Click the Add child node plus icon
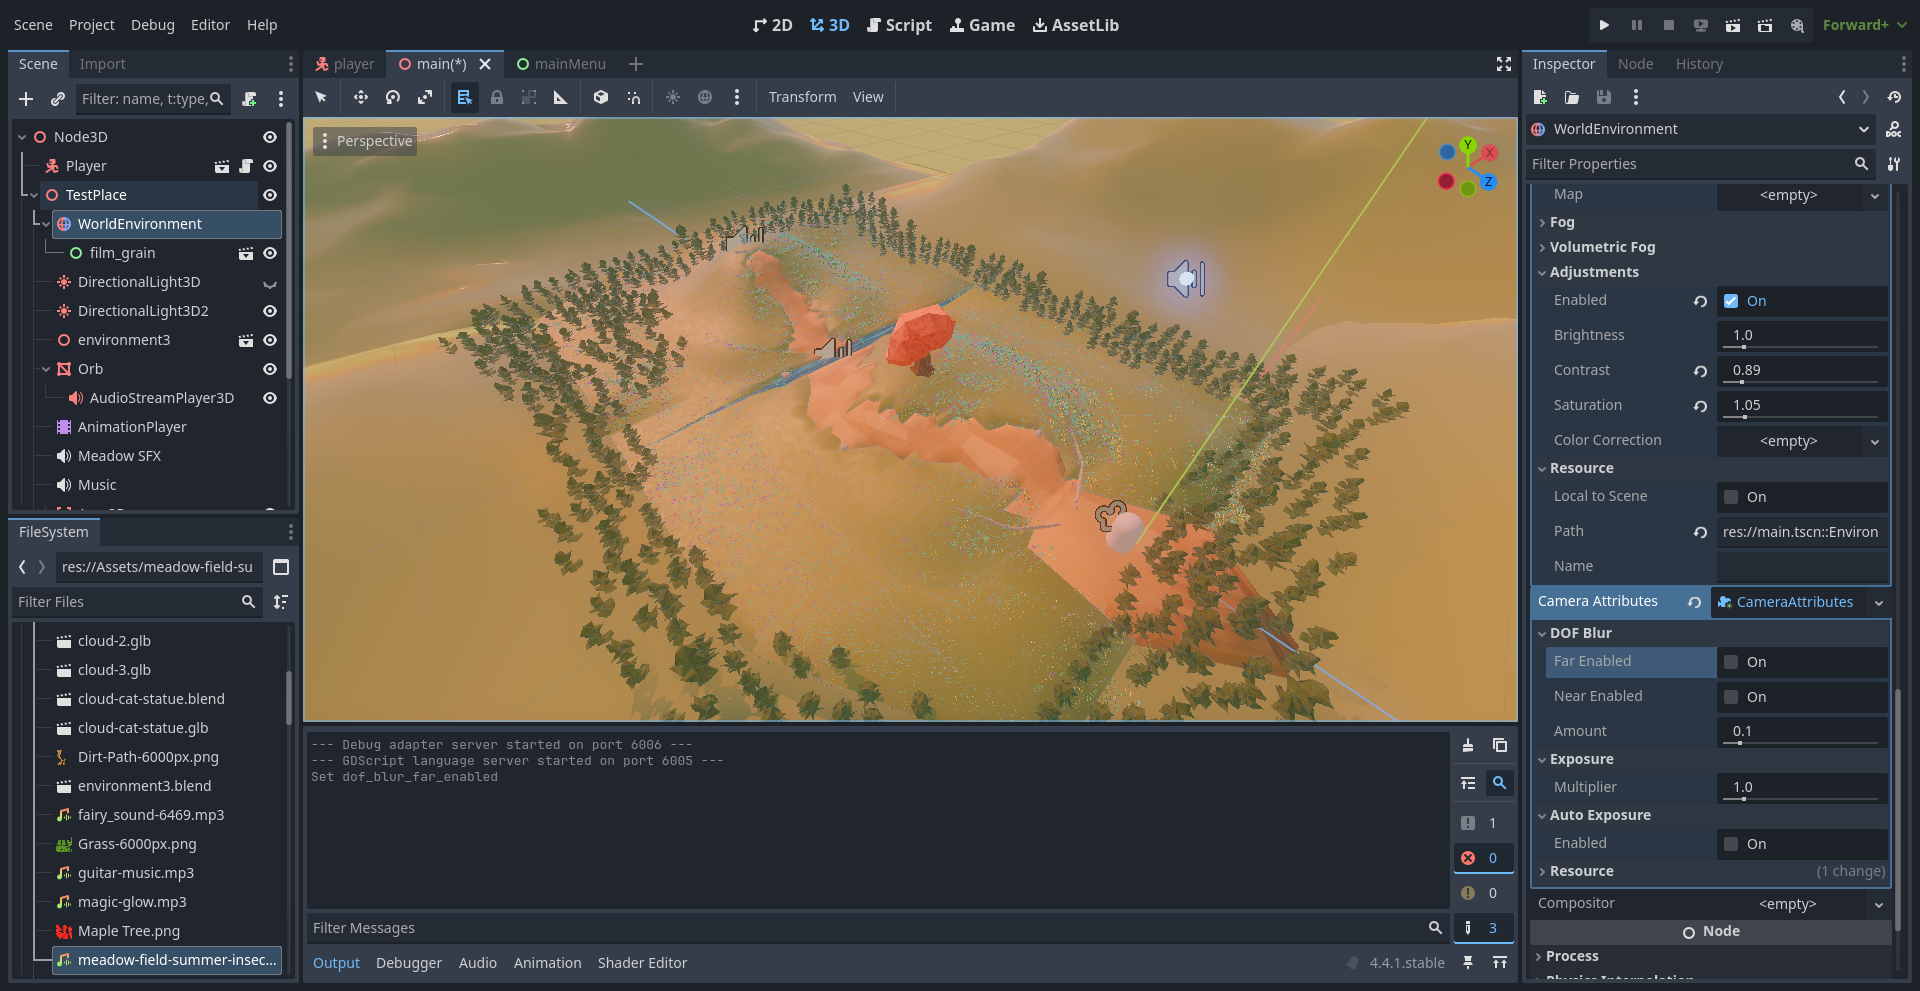 [26, 99]
